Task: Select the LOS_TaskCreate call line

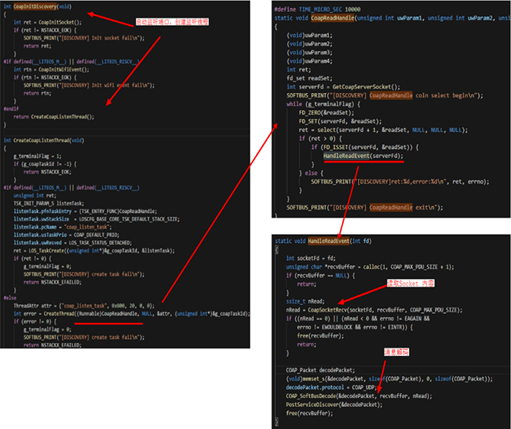Action: point(94,251)
